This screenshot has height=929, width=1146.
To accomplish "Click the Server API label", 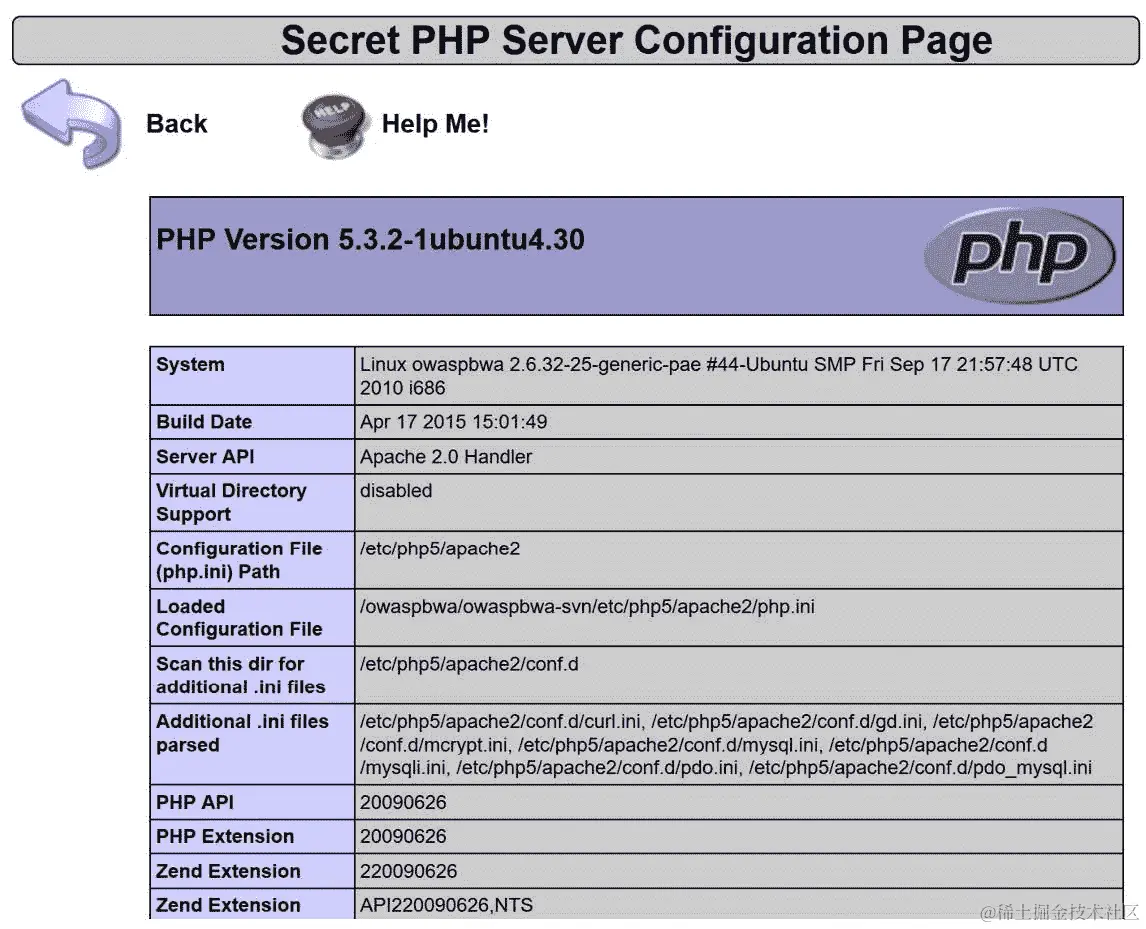I will (x=205, y=457).
